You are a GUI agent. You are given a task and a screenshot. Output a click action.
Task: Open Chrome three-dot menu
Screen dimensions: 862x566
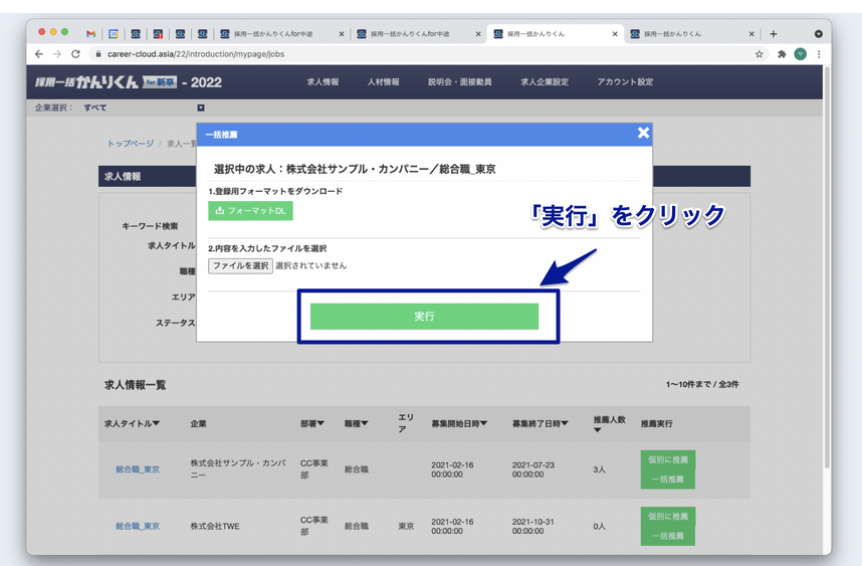(819, 54)
